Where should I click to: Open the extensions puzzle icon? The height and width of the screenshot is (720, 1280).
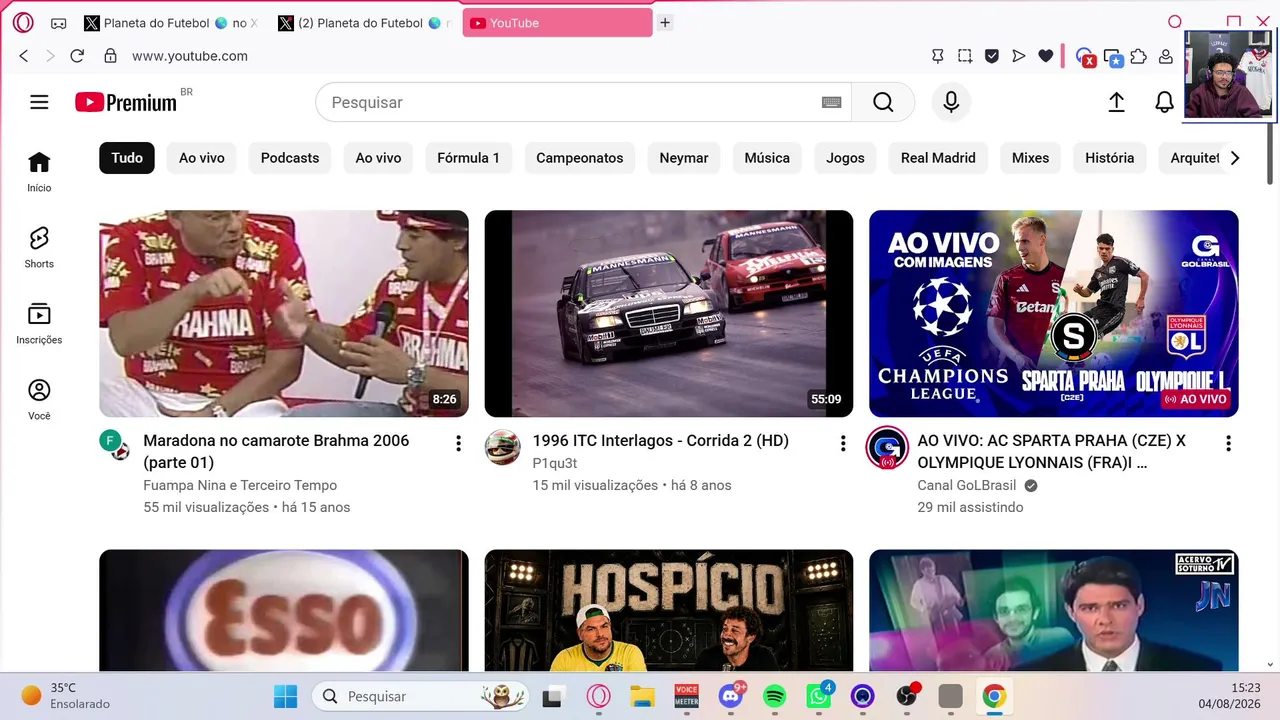1138,56
